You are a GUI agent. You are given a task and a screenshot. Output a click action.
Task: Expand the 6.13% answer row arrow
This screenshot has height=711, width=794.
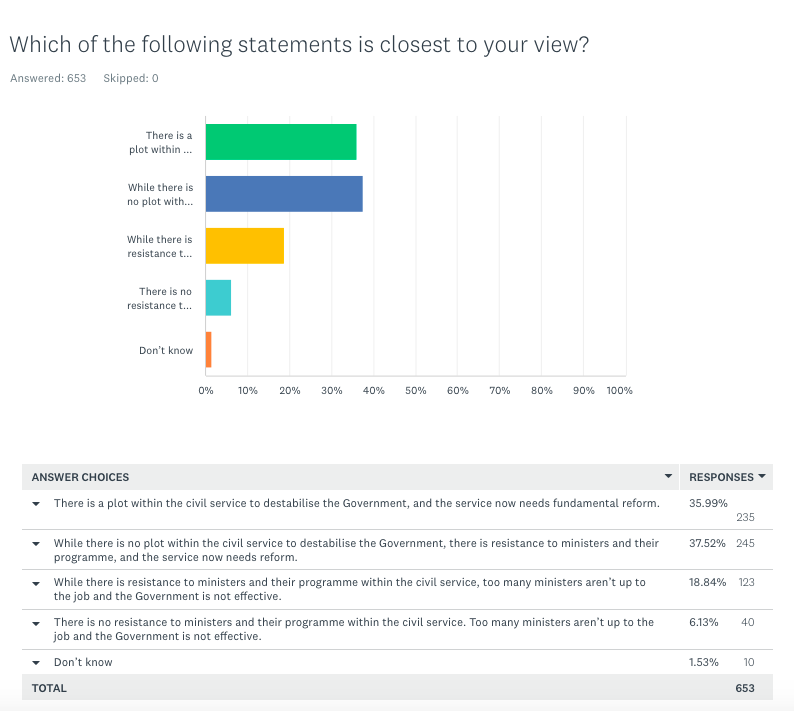pos(37,622)
